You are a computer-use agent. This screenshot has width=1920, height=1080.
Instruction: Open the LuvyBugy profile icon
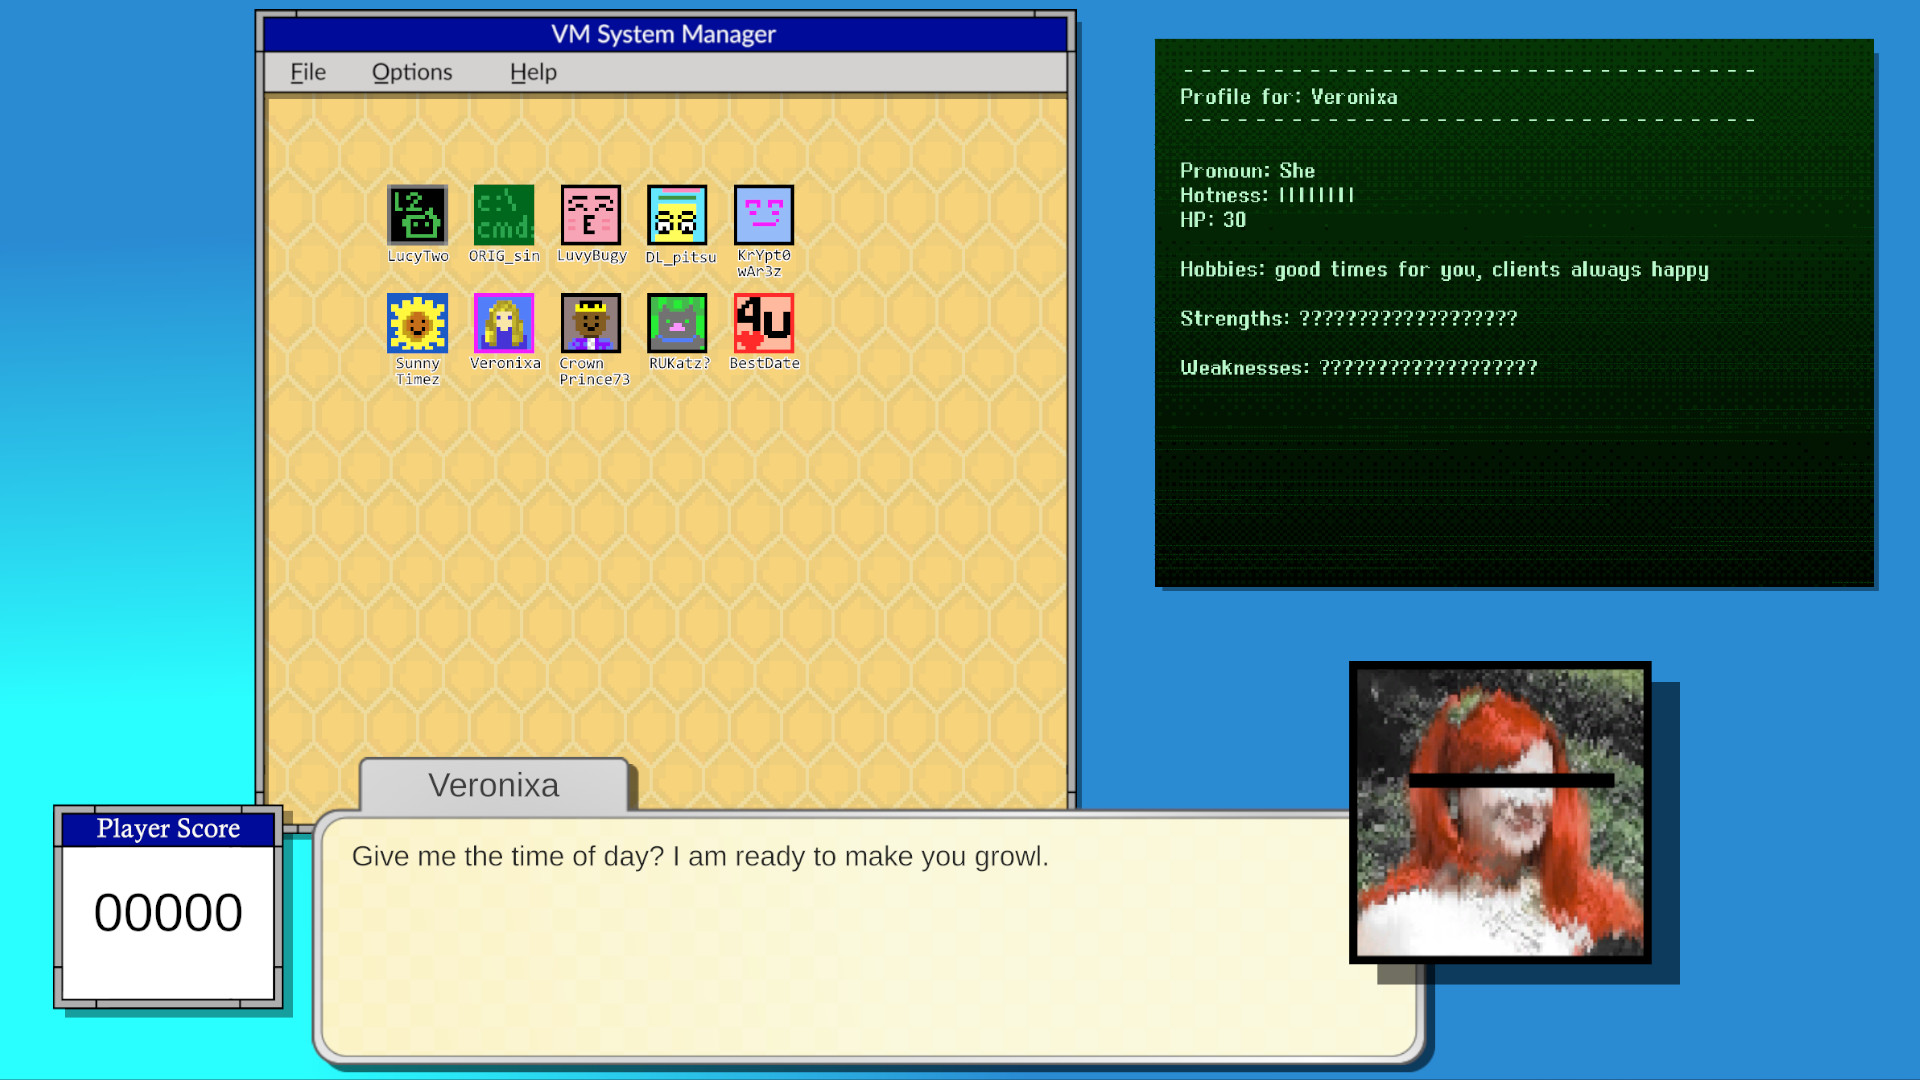[x=591, y=214]
